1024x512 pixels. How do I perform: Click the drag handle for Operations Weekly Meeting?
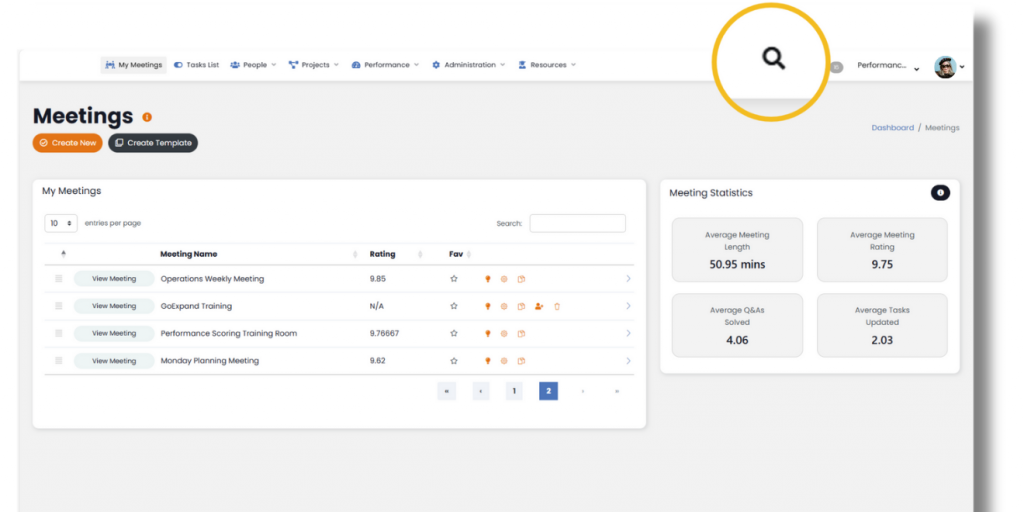pos(59,279)
